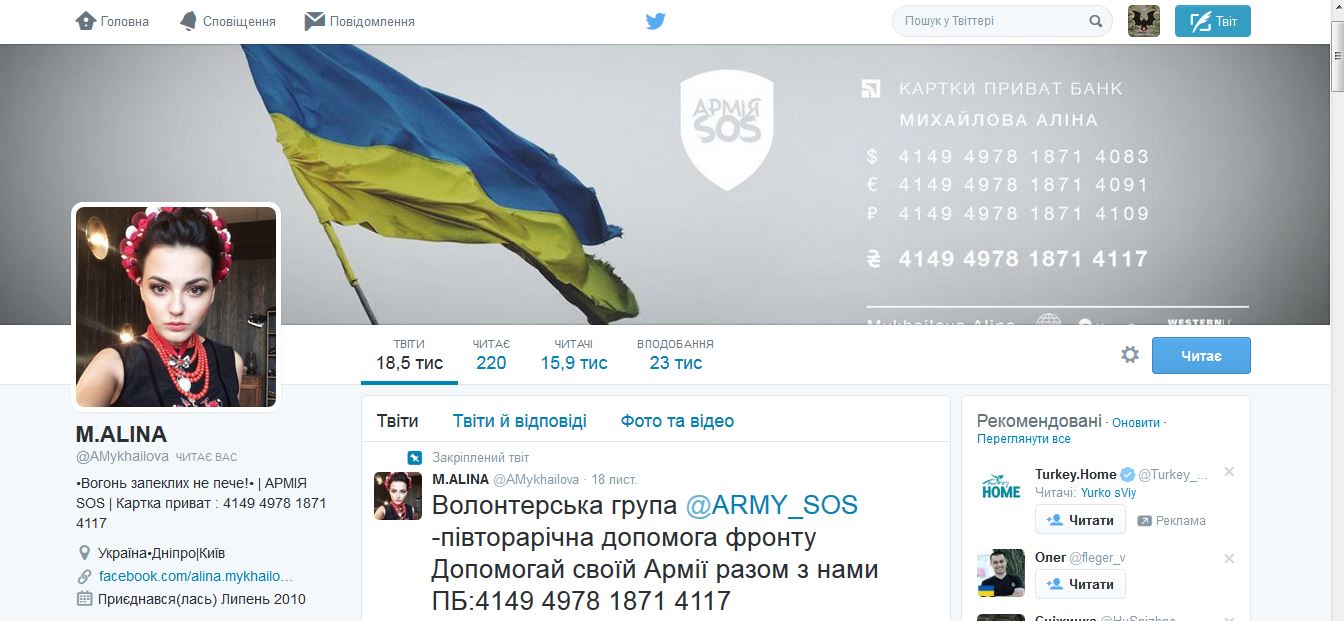This screenshot has height=621, width=1344.
Task: Compose a new tweet with Твіт button
Action: (x=1212, y=21)
